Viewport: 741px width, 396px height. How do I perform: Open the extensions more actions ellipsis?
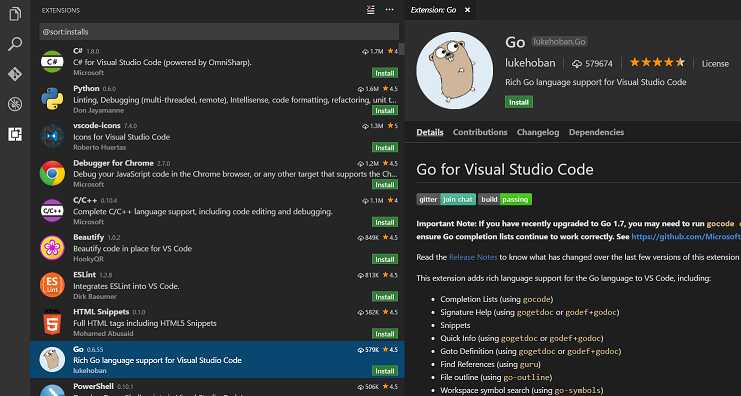click(389, 10)
